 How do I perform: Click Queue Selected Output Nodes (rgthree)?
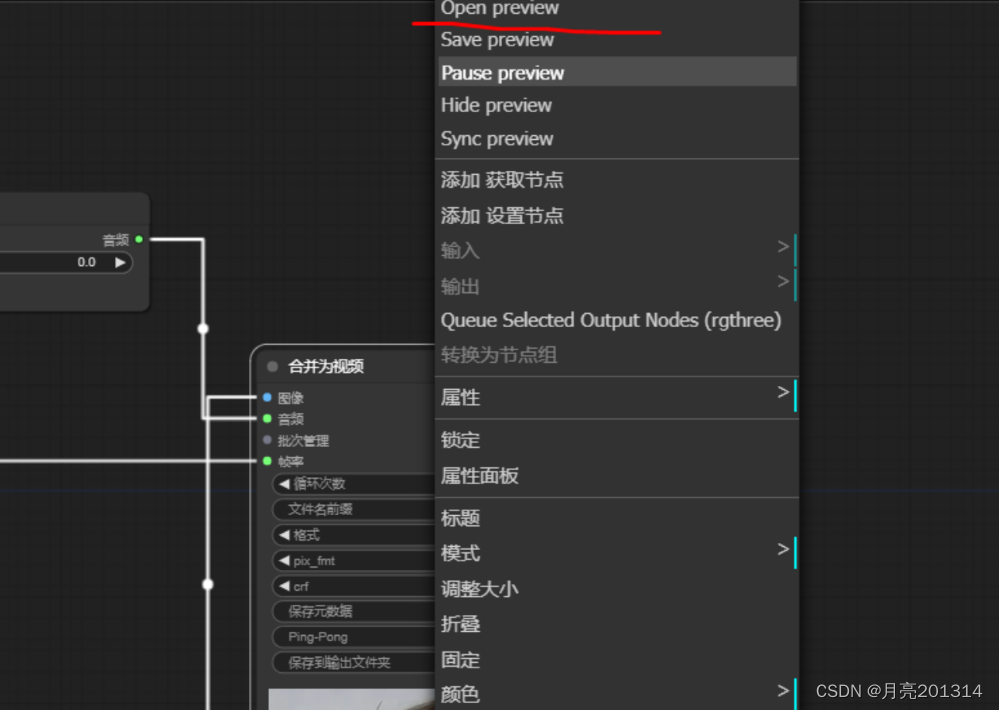click(614, 320)
